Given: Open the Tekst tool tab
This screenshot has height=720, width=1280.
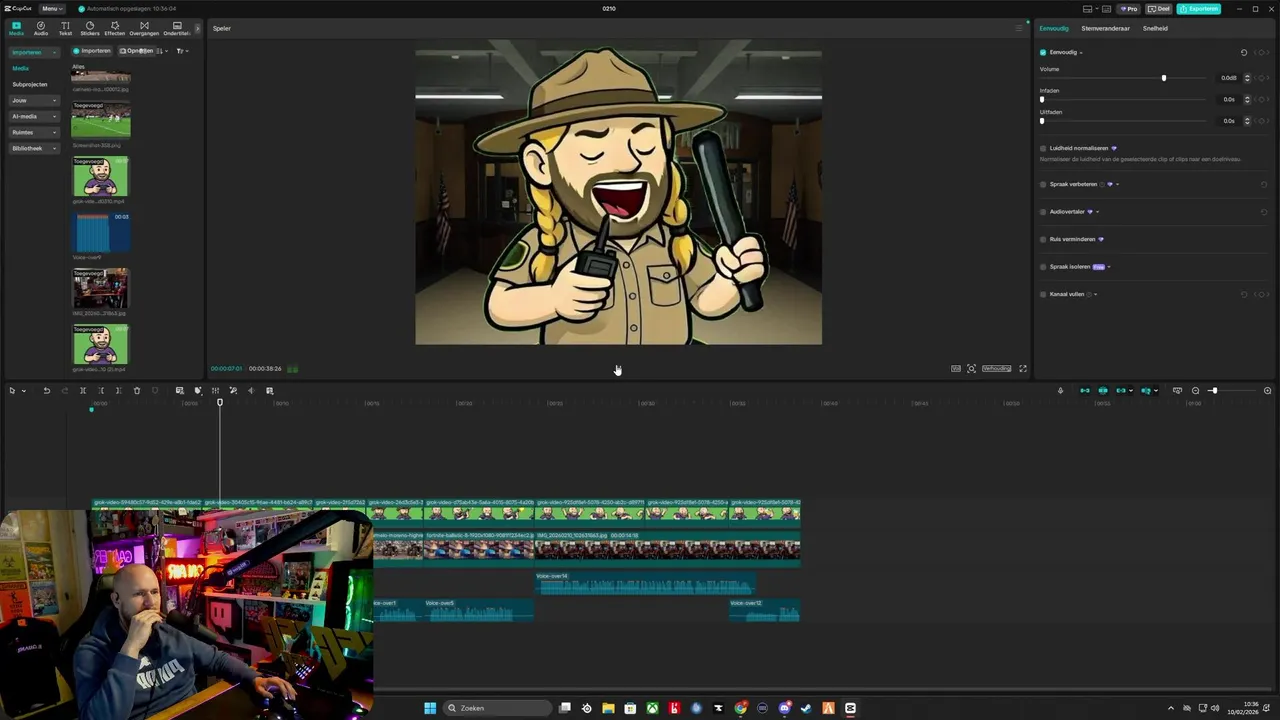Looking at the screenshot, I should pyautogui.click(x=65, y=28).
